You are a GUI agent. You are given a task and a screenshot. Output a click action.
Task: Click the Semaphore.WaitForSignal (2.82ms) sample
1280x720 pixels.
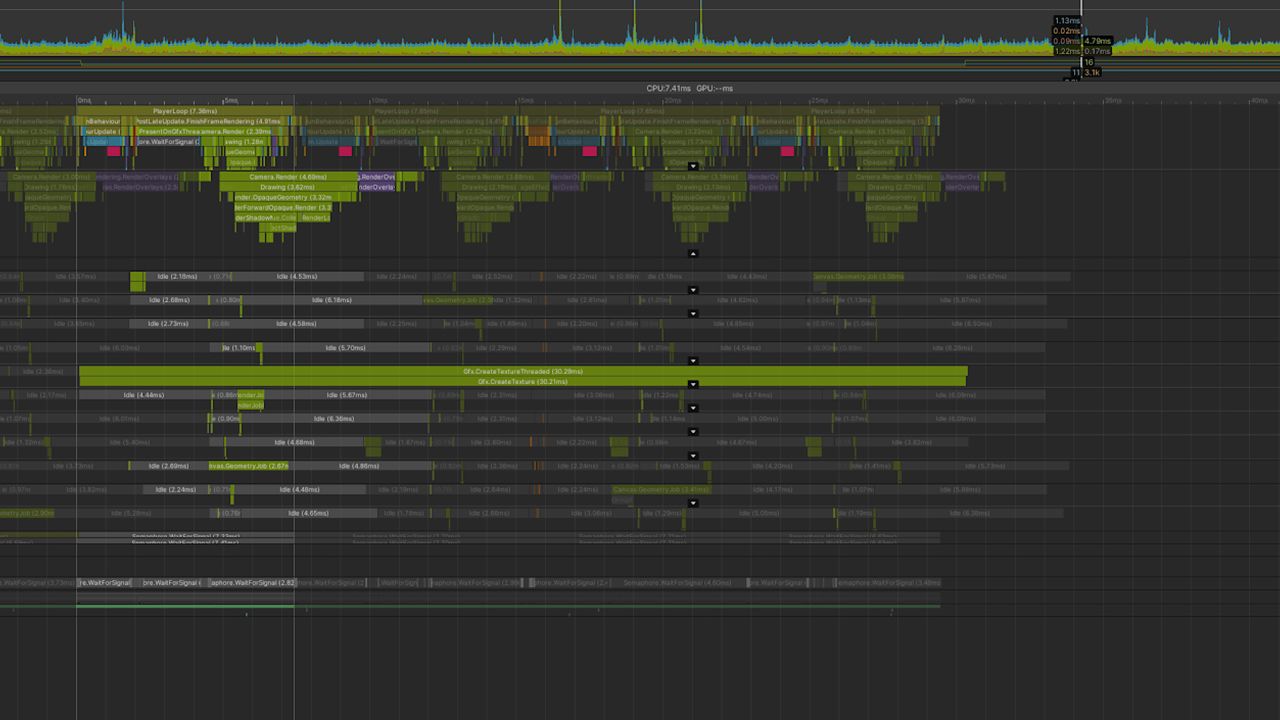(251, 582)
